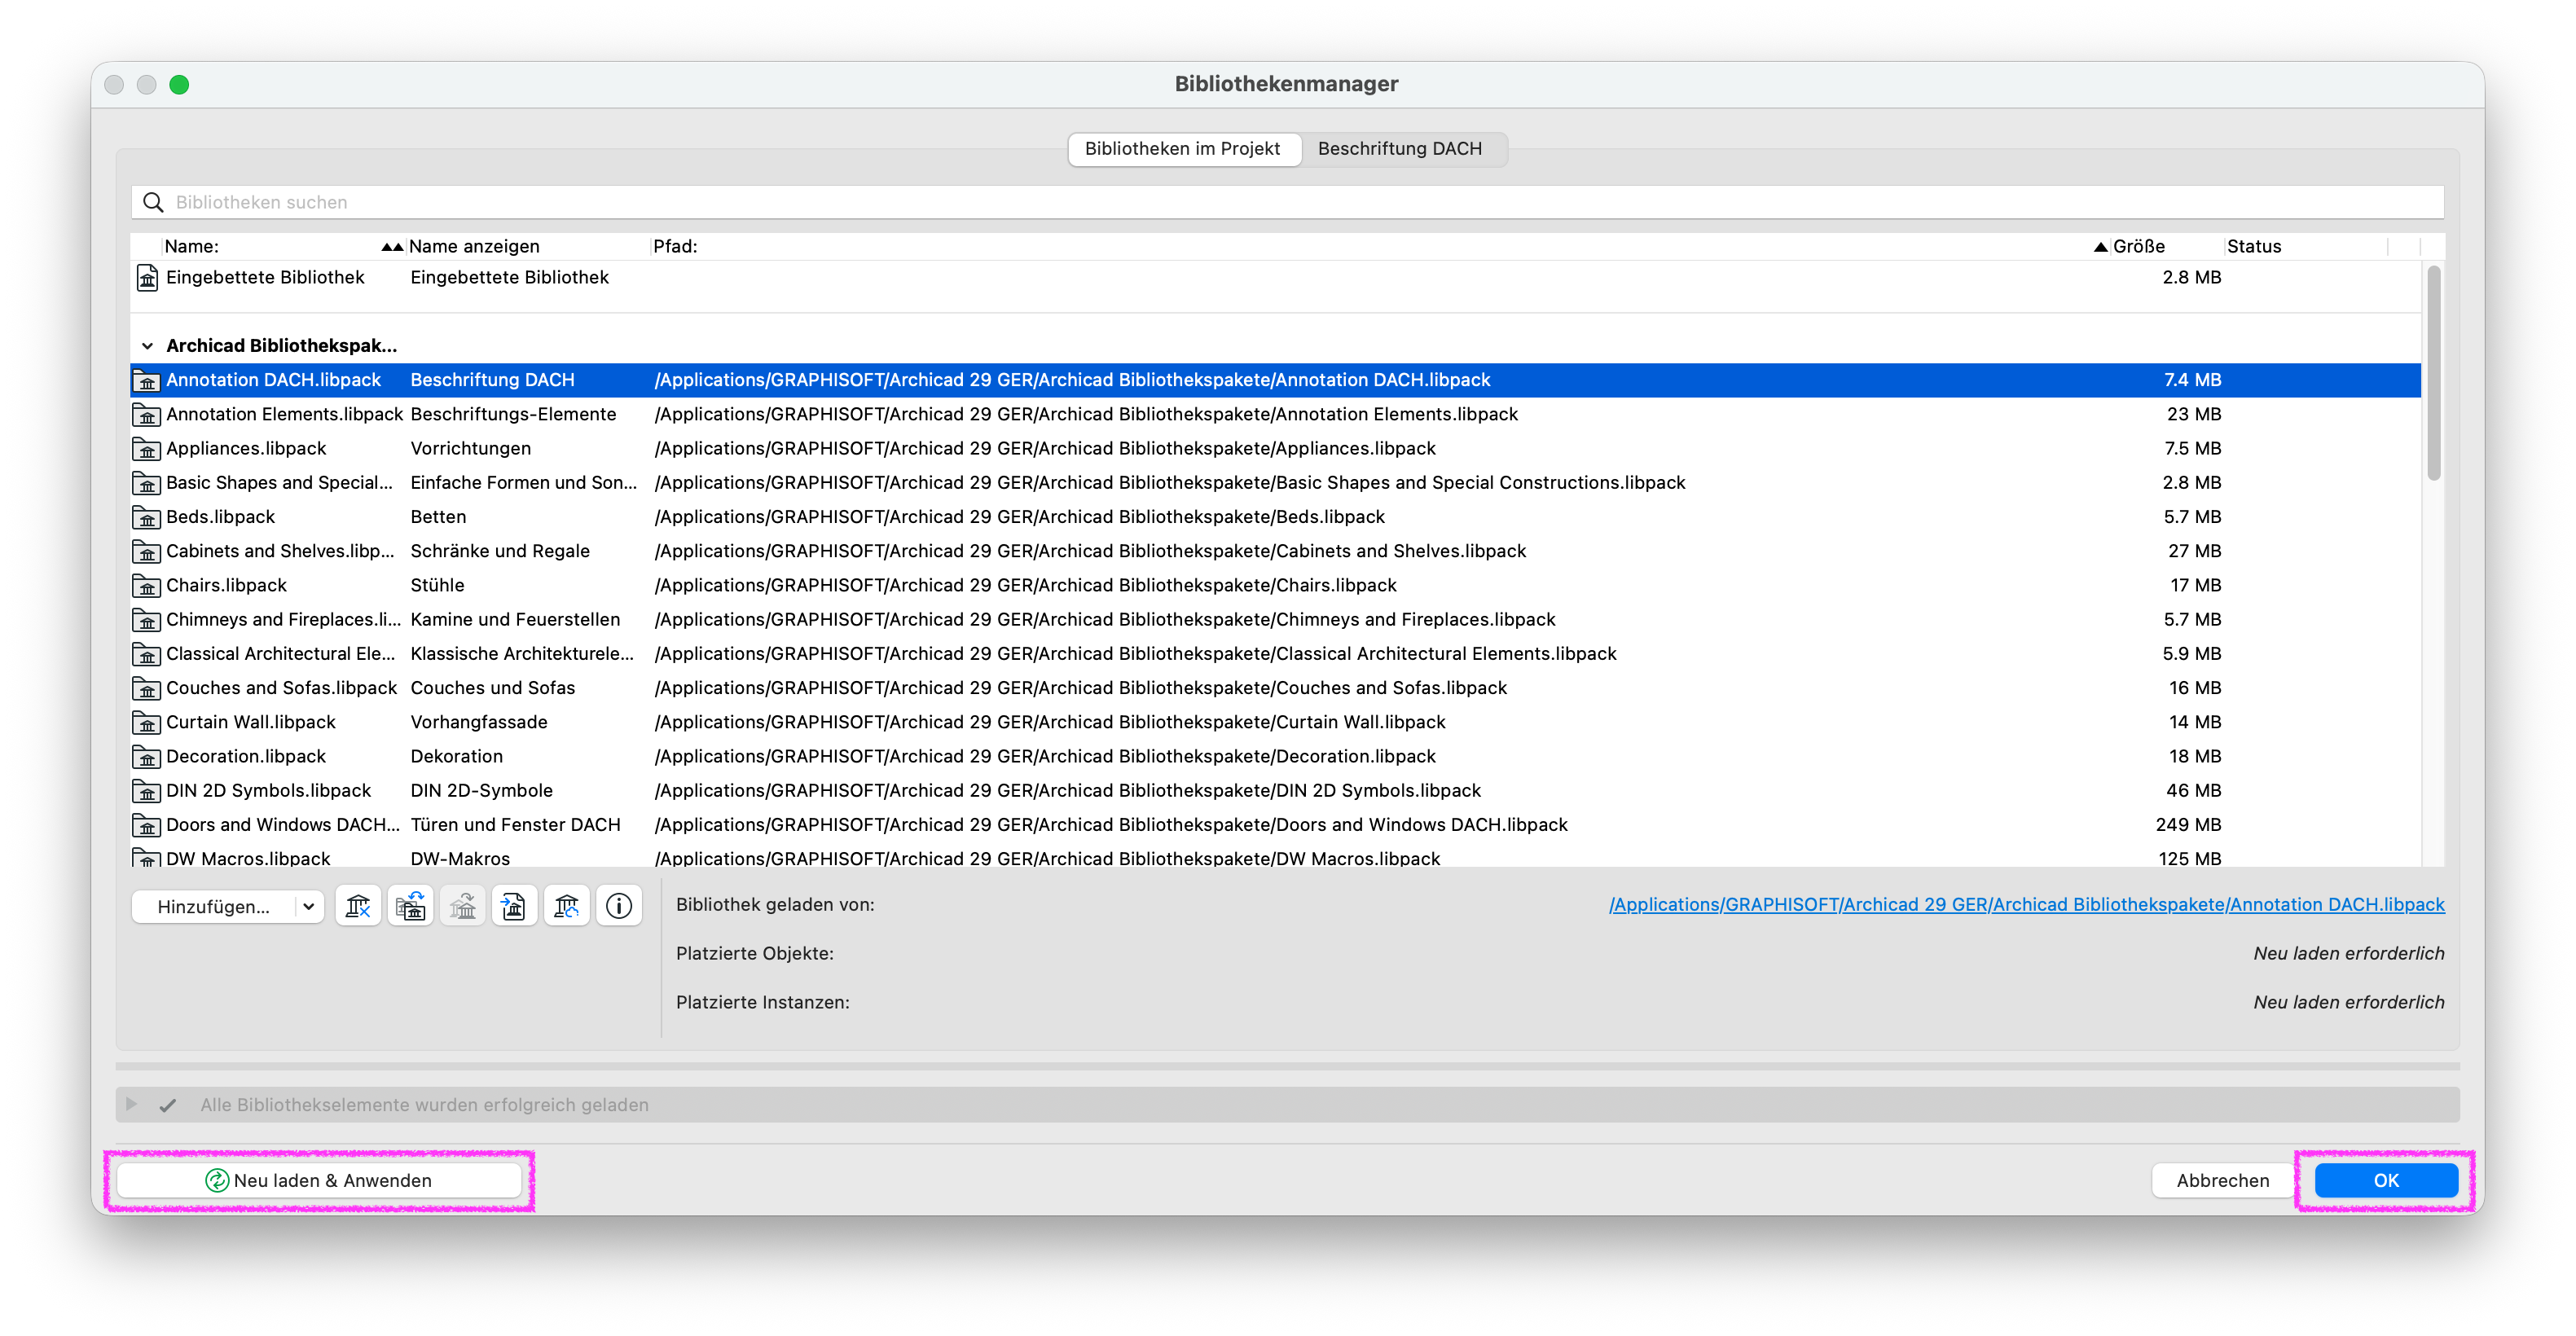Click the library icon of Couches and Sofas.libpack
The height and width of the screenshot is (1336, 2576).
(x=147, y=689)
